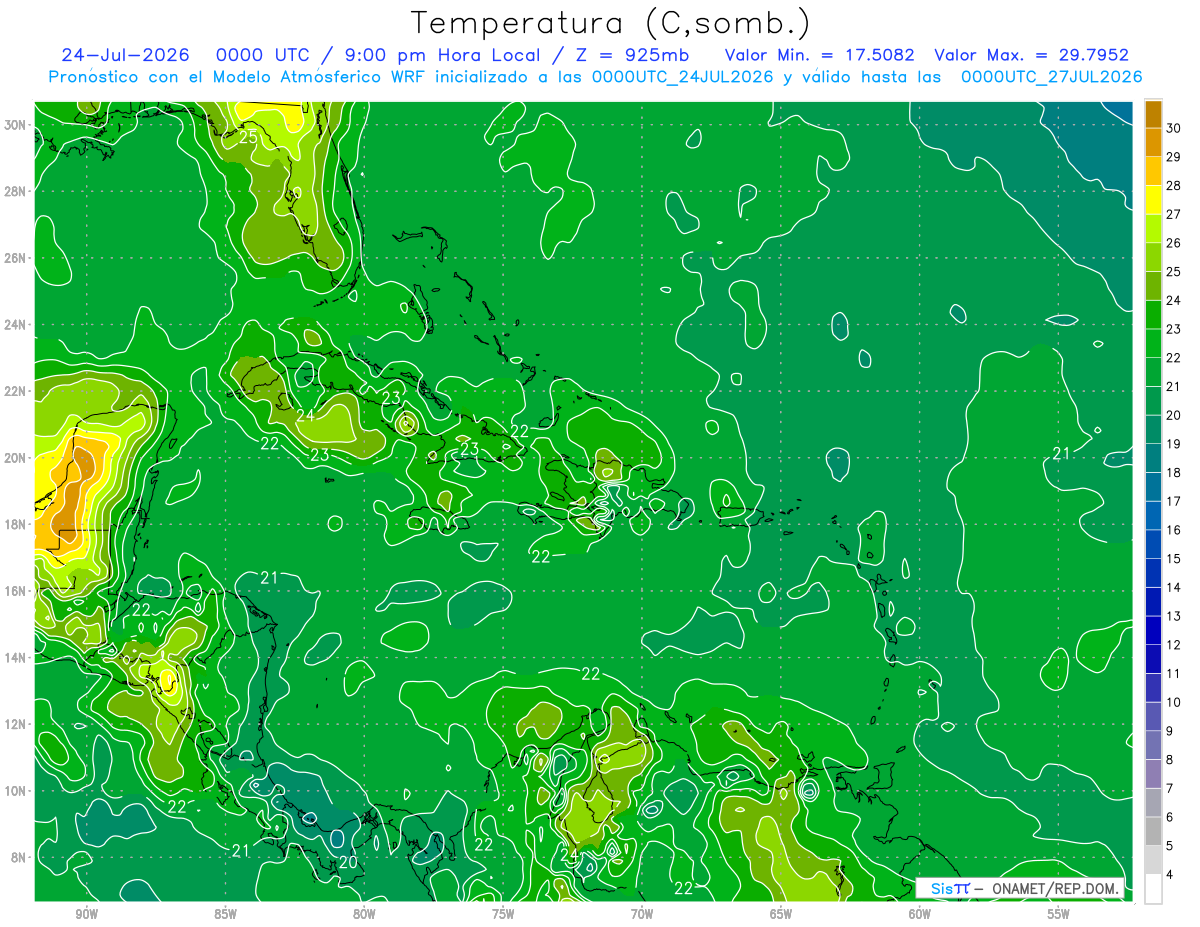Click the legend scale label "10"

1174,702
